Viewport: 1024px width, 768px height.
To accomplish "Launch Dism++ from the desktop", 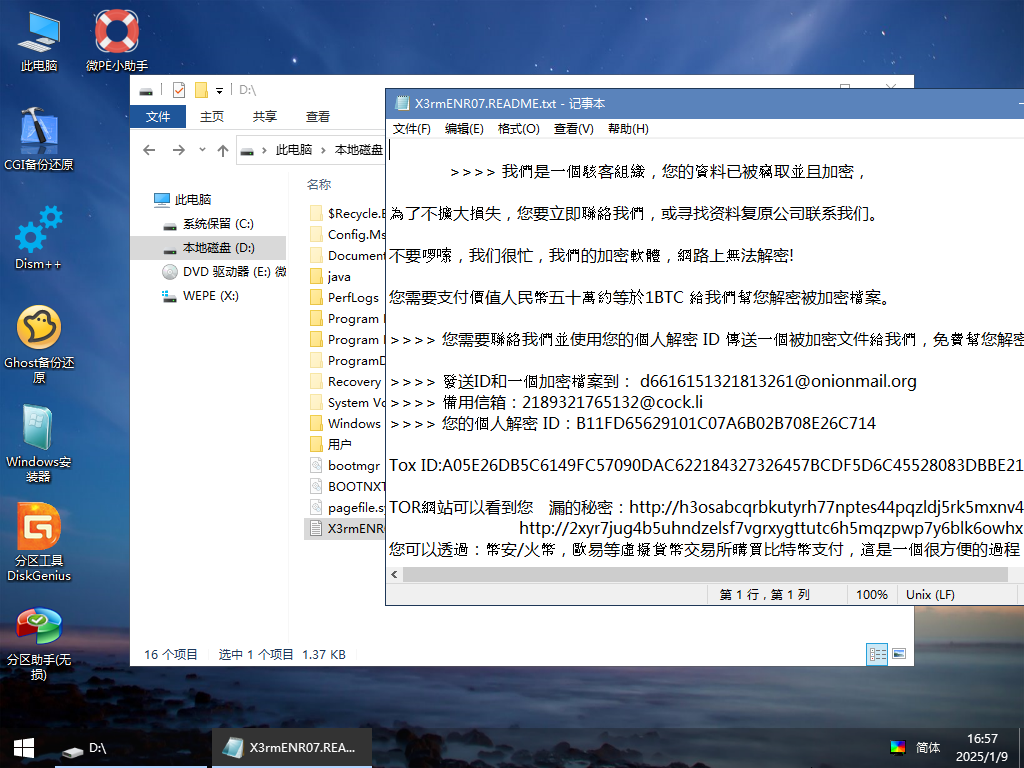I will 39,238.
